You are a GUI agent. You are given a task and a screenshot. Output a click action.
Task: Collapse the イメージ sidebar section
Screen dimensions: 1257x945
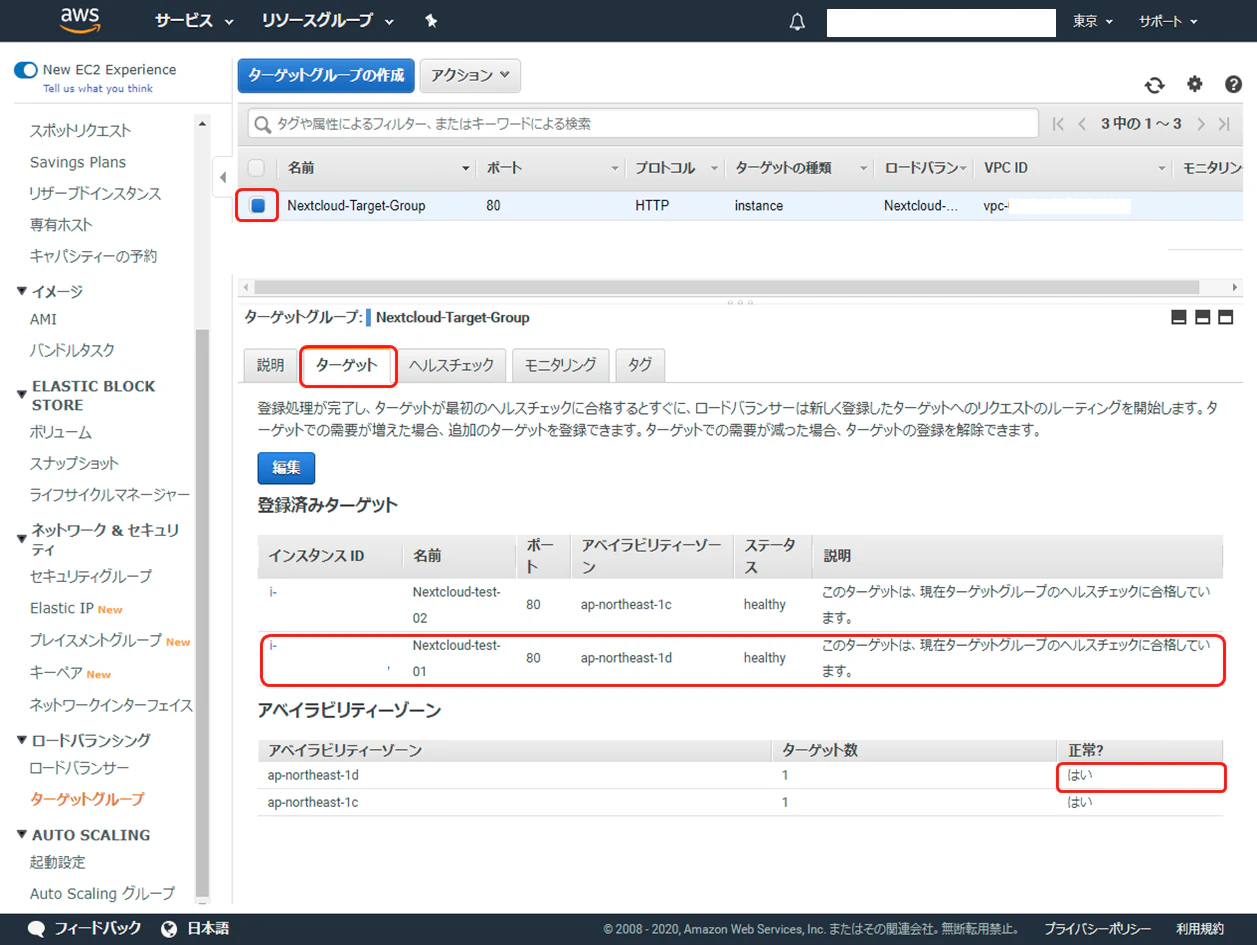(x=23, y=292)
